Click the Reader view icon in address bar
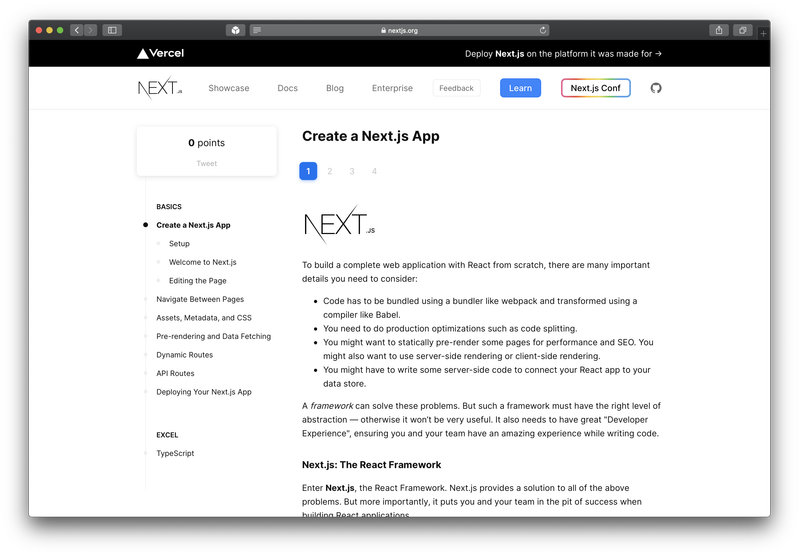 (x=257, y=30)
